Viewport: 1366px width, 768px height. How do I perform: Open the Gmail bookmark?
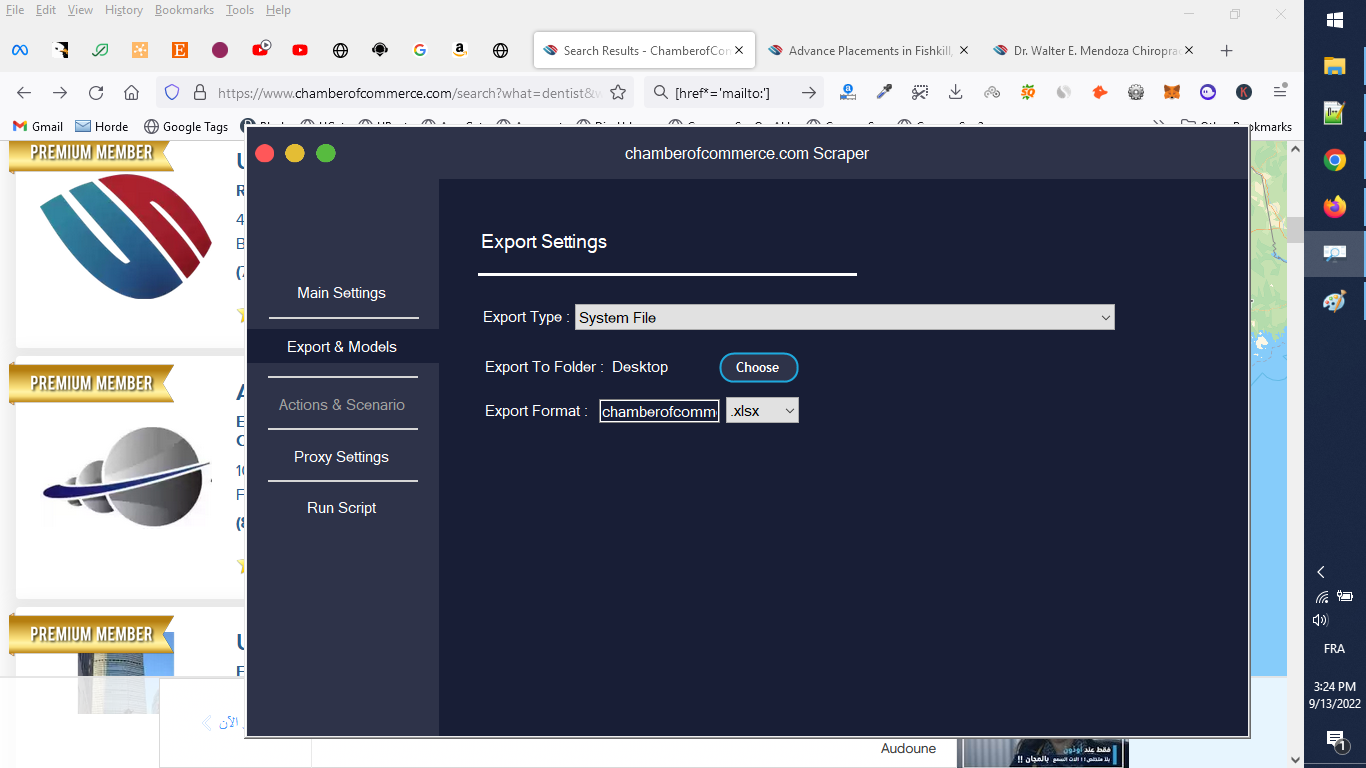coord(38,127)
